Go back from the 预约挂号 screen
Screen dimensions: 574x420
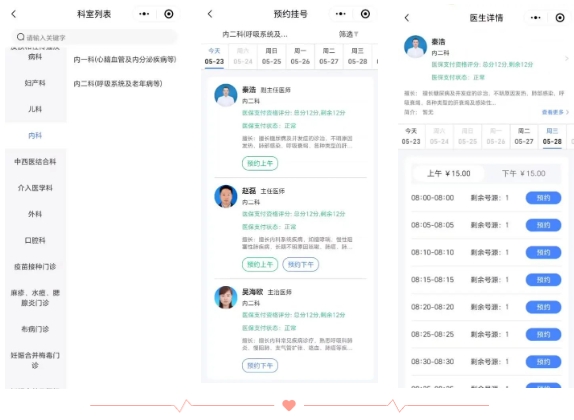coord(210,14)
